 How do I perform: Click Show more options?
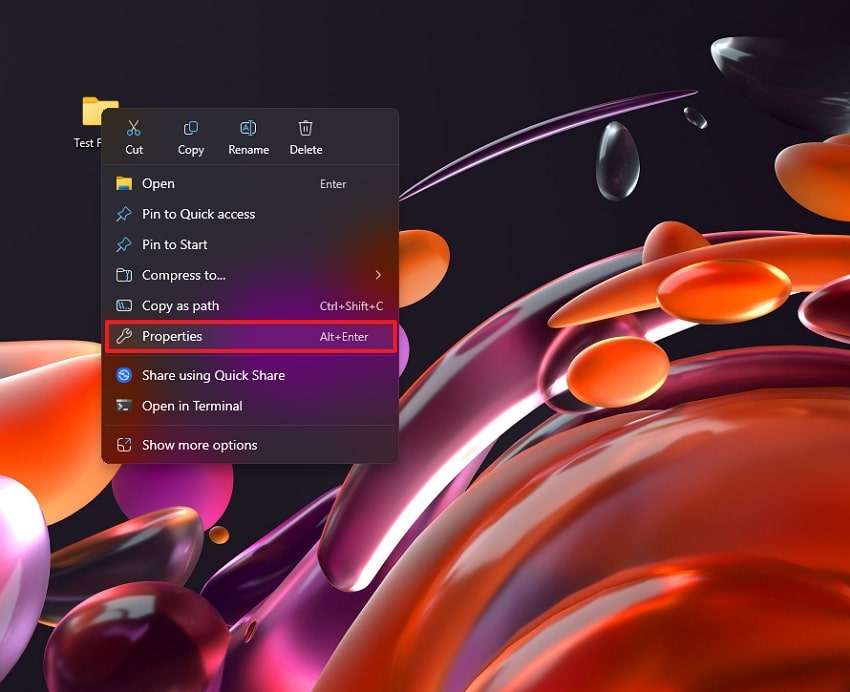[250, 445]
